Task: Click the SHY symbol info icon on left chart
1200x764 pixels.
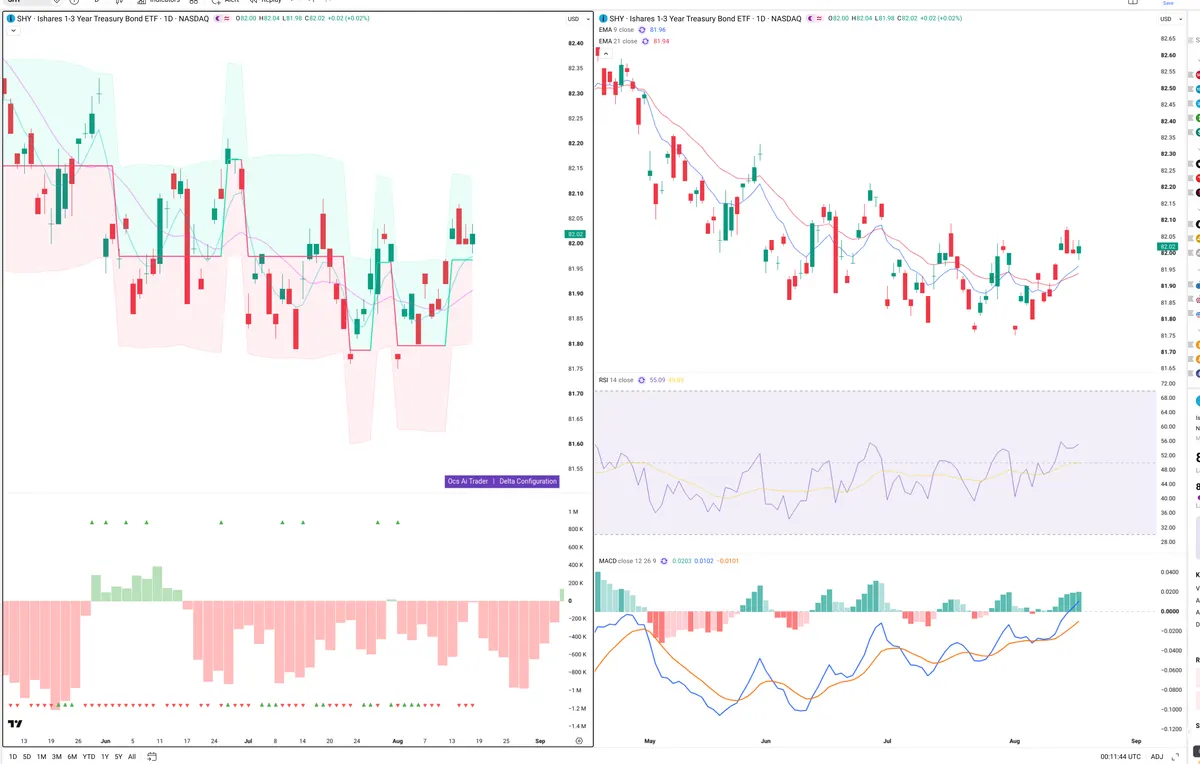Action: [x=11, y=19]
